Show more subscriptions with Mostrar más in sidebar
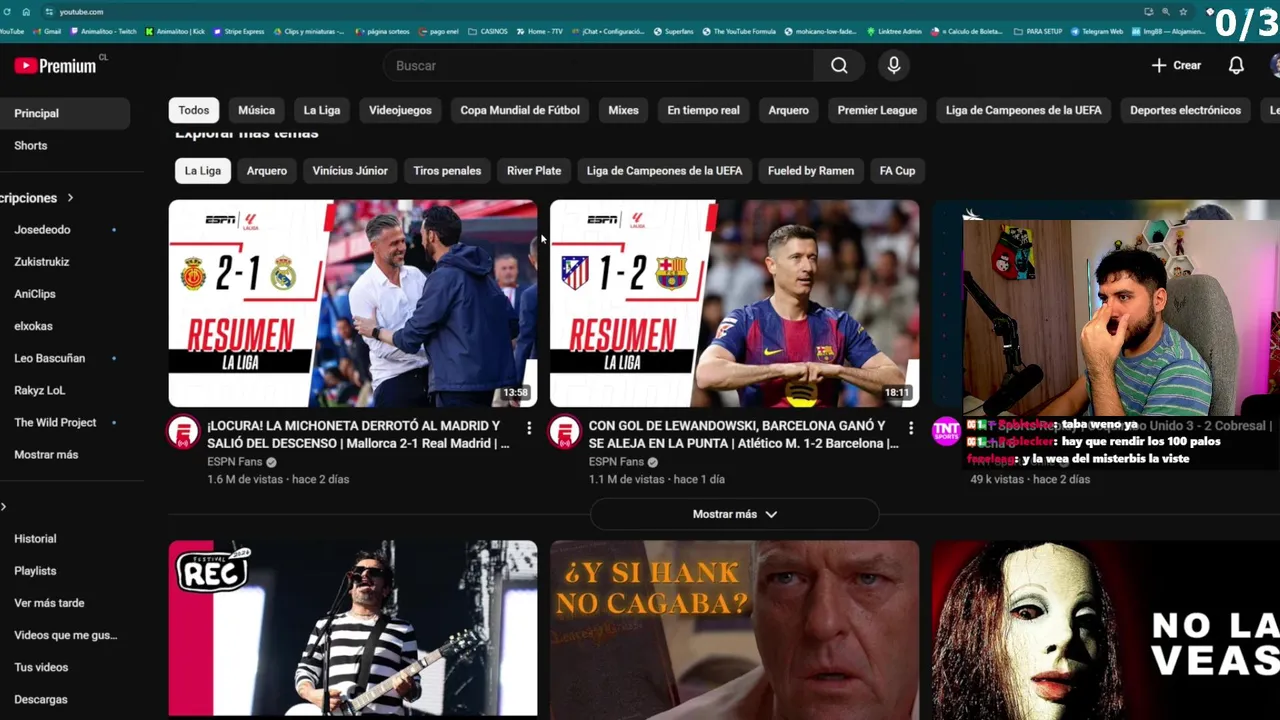 pos(46,454)
